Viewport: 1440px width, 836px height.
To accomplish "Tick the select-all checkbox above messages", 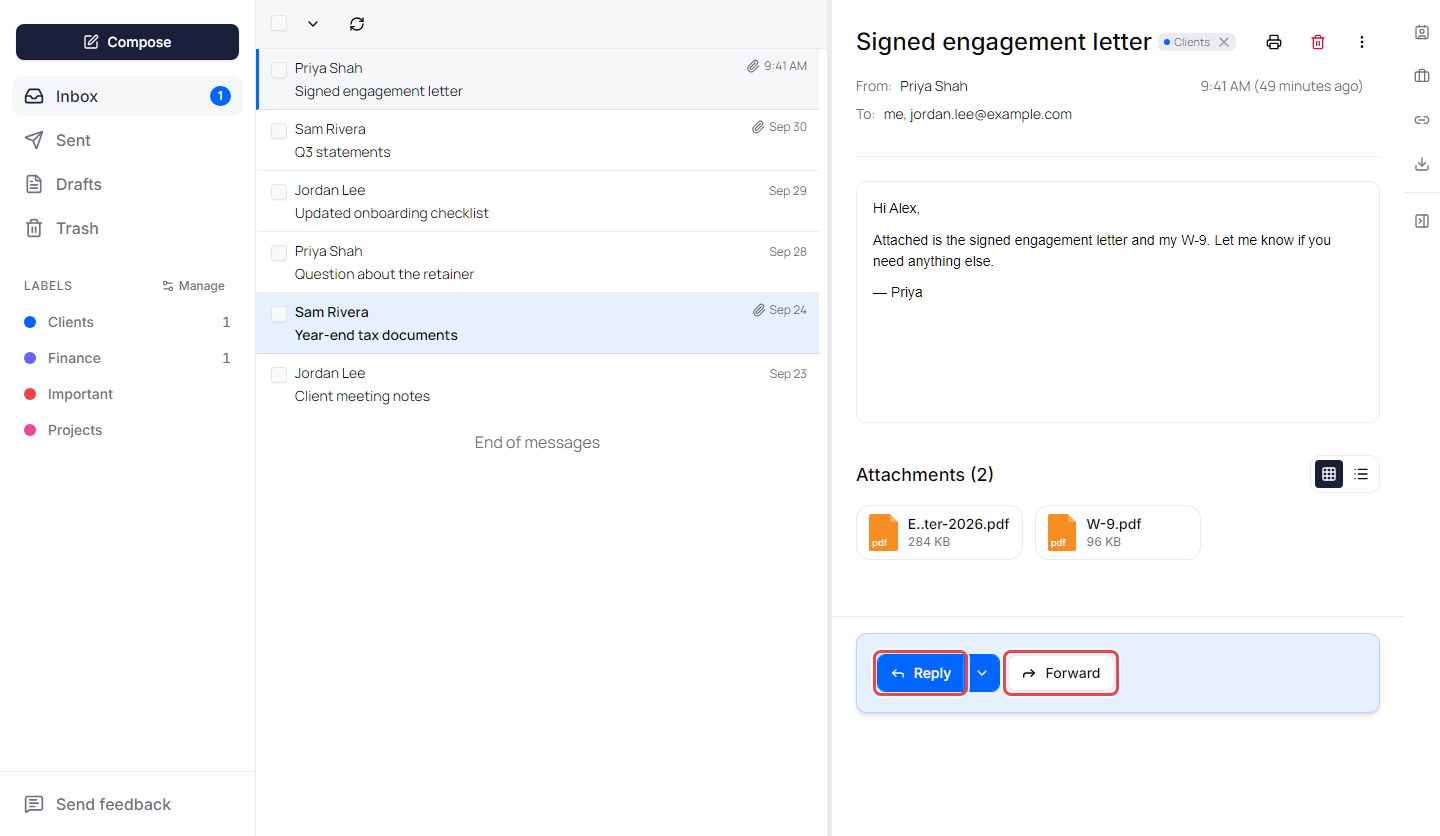I will click(279, 23).
